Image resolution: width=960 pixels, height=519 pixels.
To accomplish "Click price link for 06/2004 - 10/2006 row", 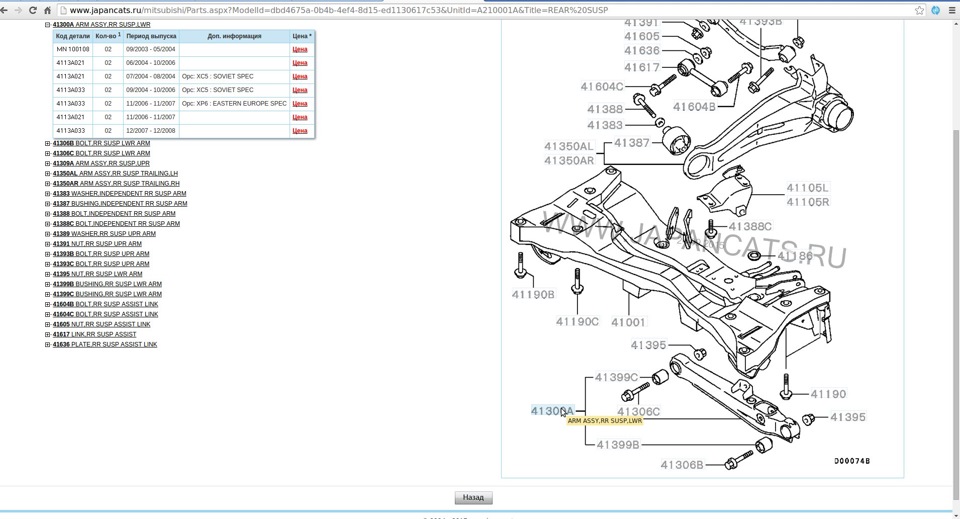I will click(x=299, y=63).
